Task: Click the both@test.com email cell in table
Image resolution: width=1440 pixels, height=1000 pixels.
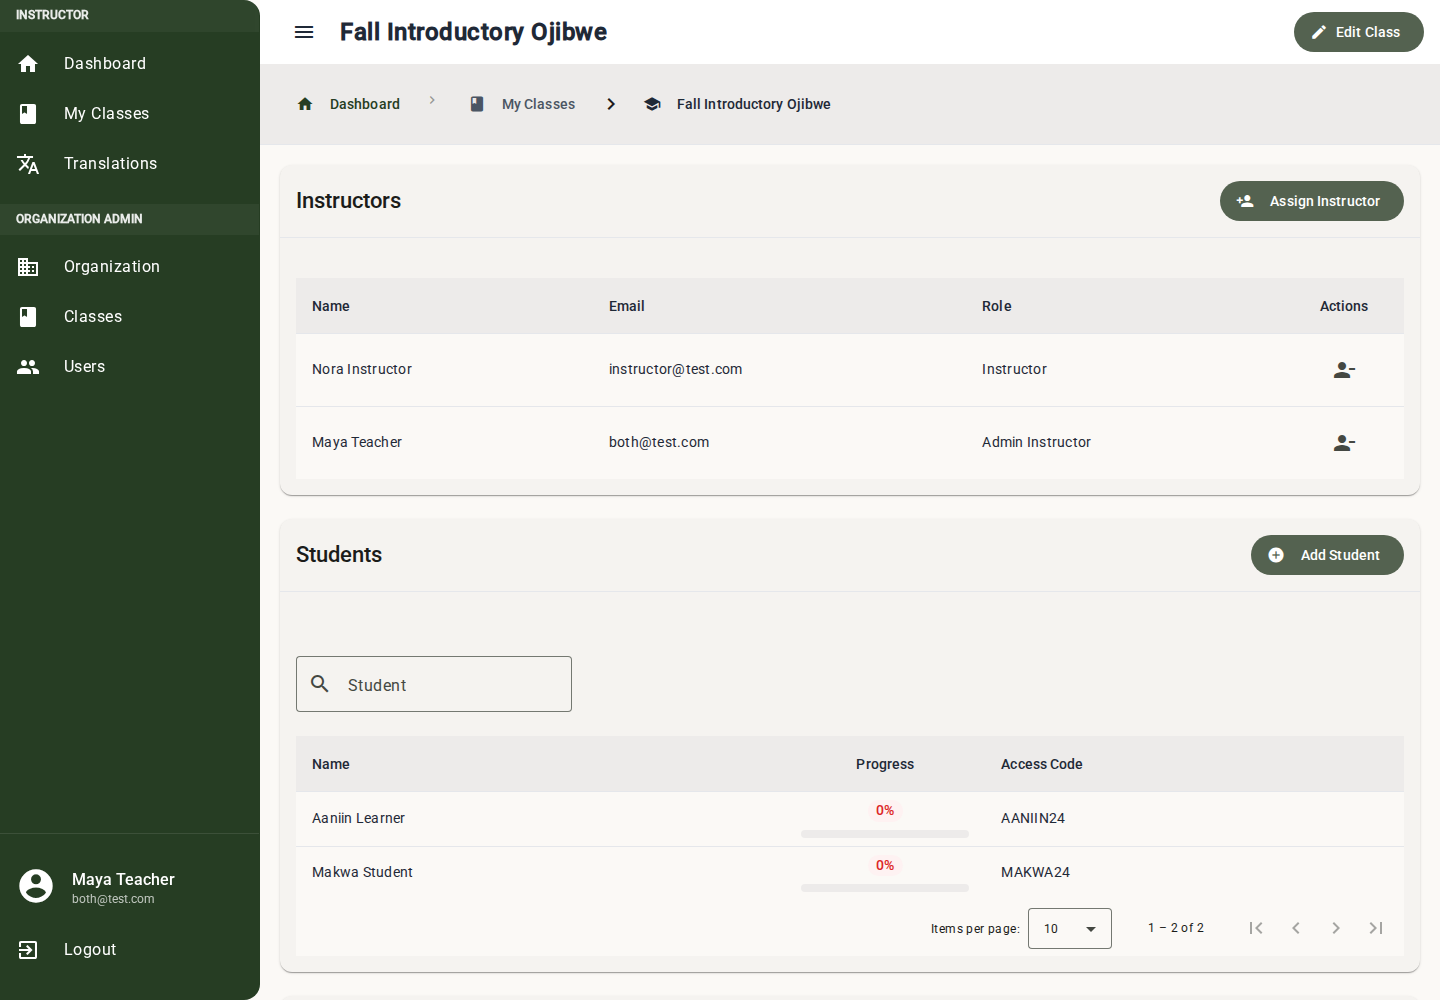Action: tap(659, 442)
